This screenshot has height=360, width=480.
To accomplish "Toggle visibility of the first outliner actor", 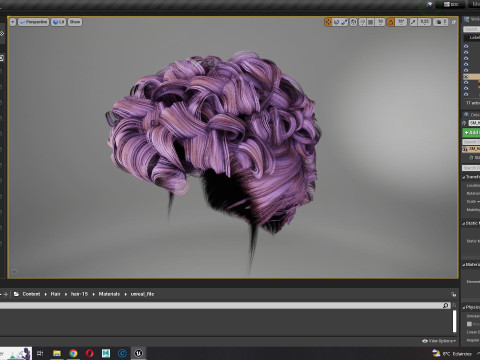I will coord(466,46).
